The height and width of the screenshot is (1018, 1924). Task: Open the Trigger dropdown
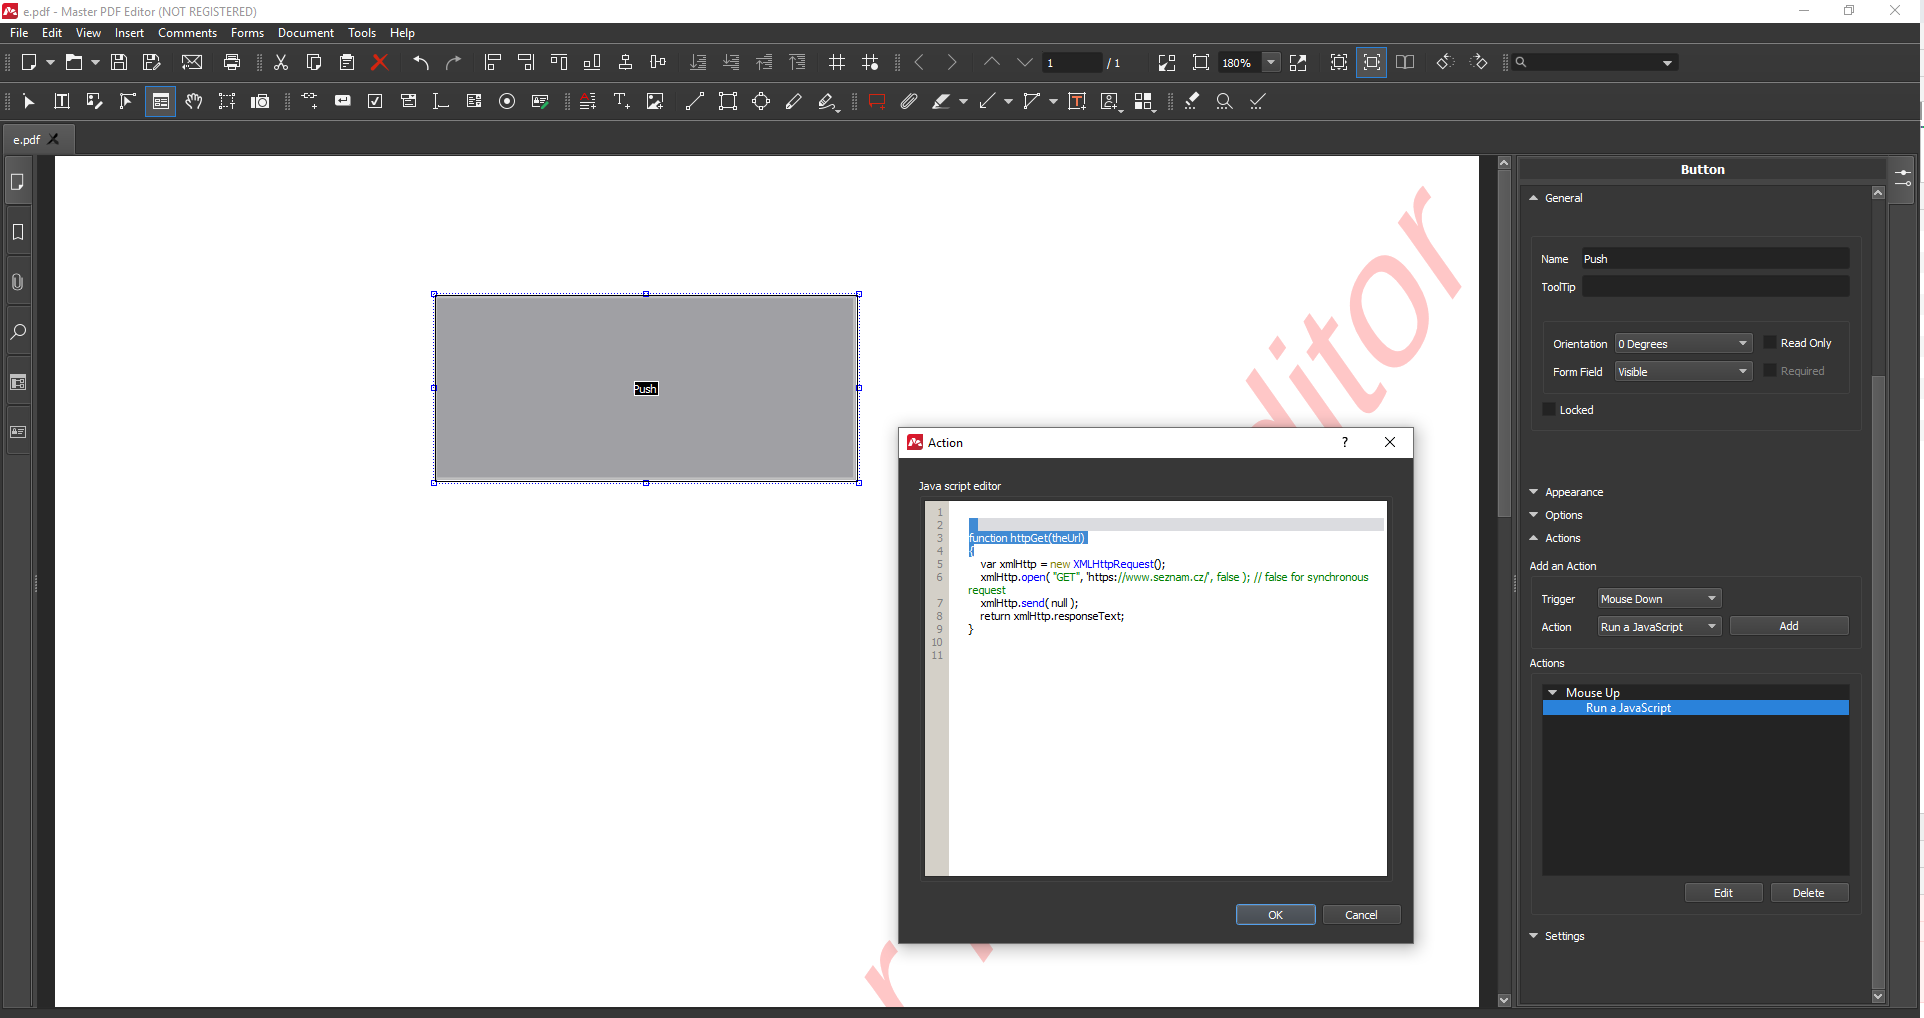click(1659, 598)
